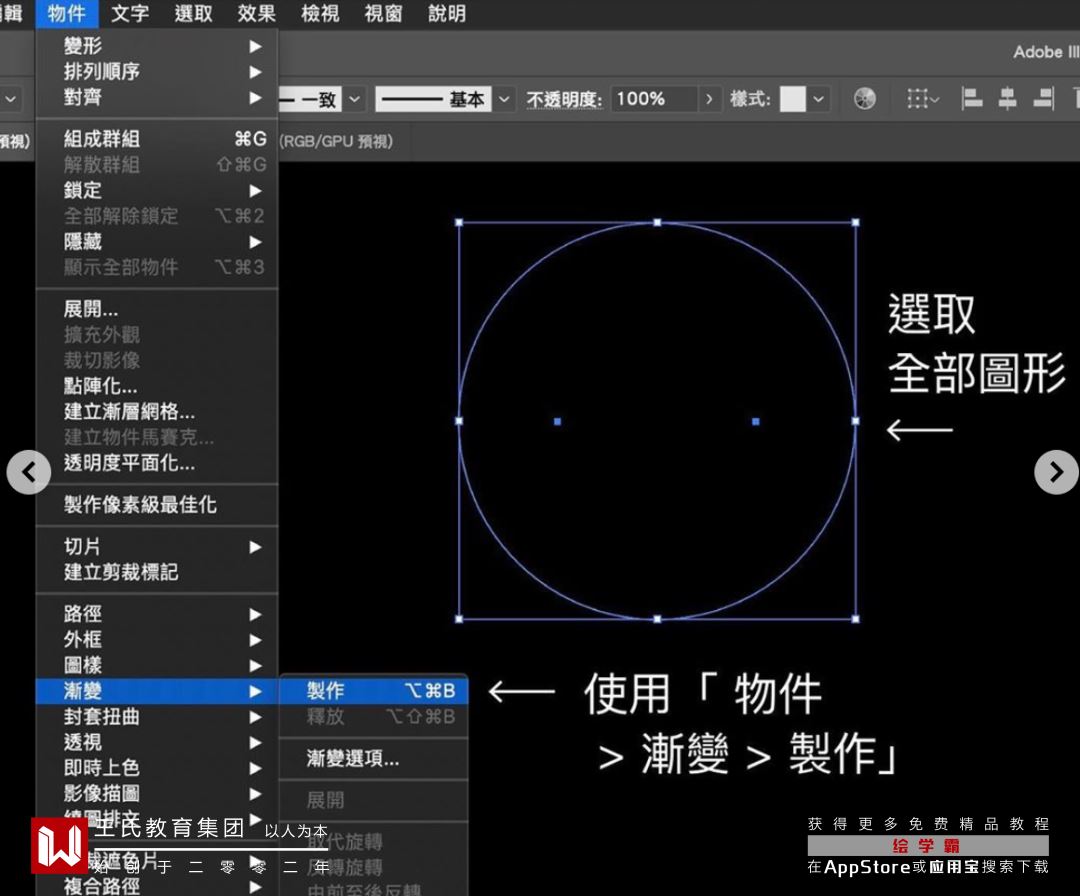
Task: Click the 不透明度 label link
Action: pyautogui.click(x=563, y=99)
